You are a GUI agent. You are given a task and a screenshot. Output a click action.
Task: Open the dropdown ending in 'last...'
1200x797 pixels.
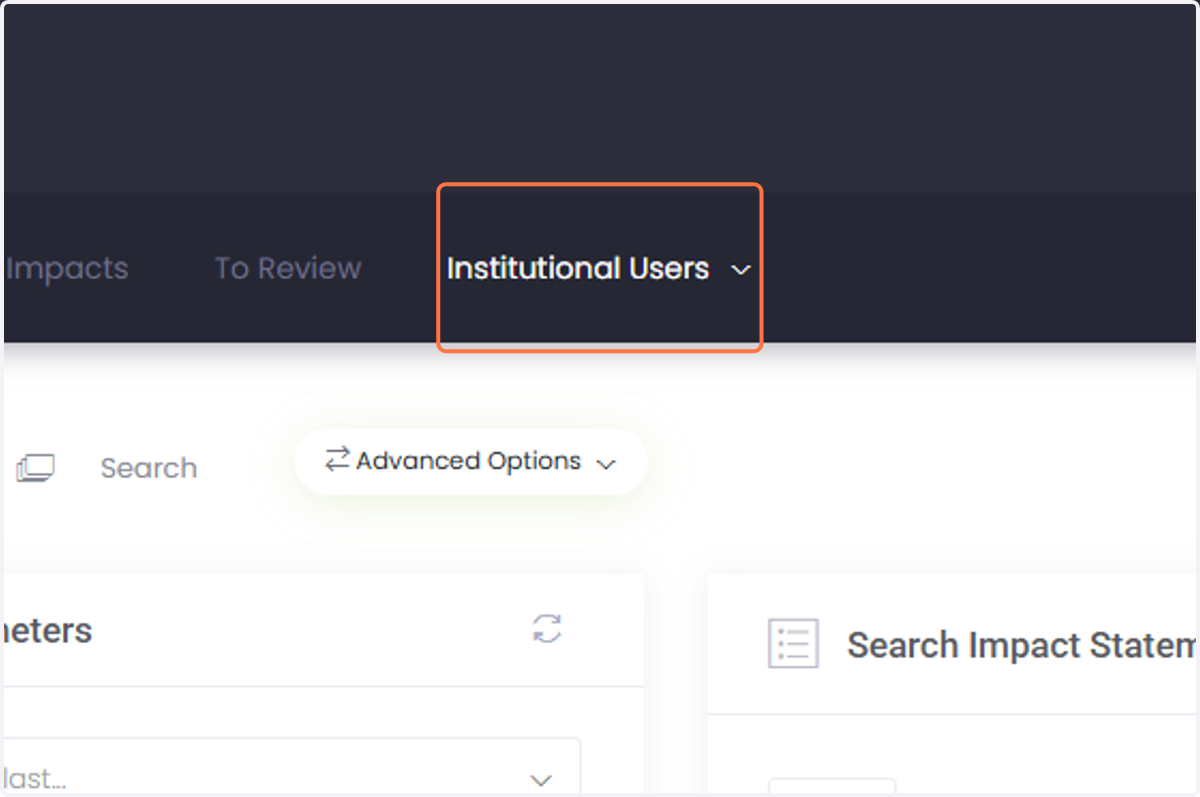(292, 767)
